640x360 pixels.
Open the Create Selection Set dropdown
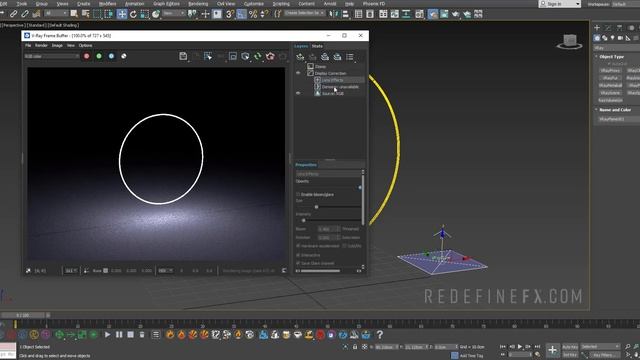coord(304,13)
